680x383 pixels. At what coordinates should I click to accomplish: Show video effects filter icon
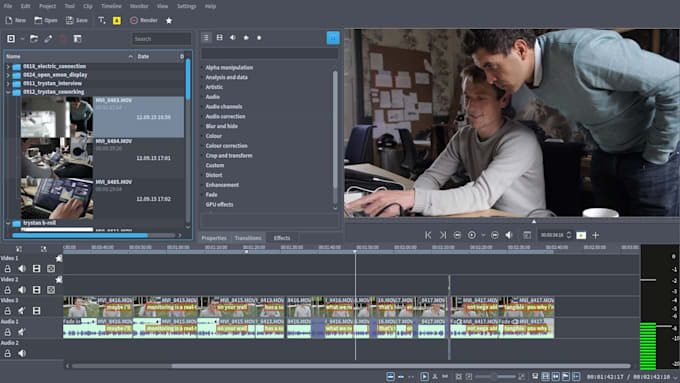(219, 38)
